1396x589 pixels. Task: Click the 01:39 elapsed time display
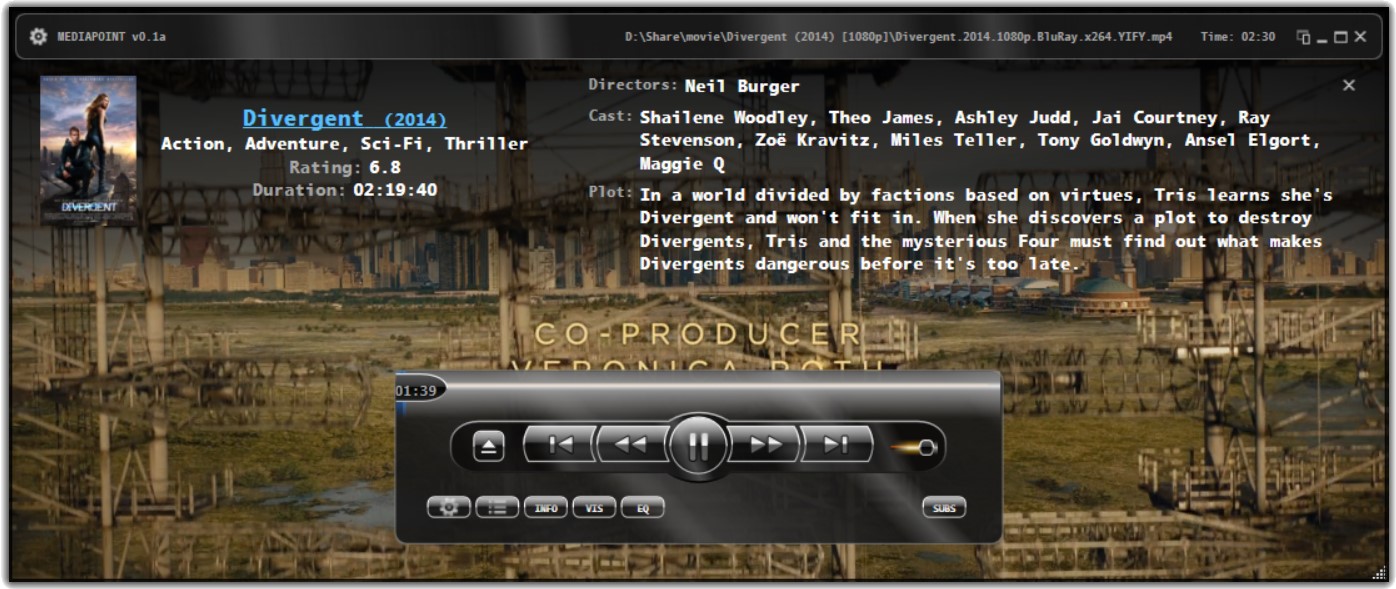point(416,390)
